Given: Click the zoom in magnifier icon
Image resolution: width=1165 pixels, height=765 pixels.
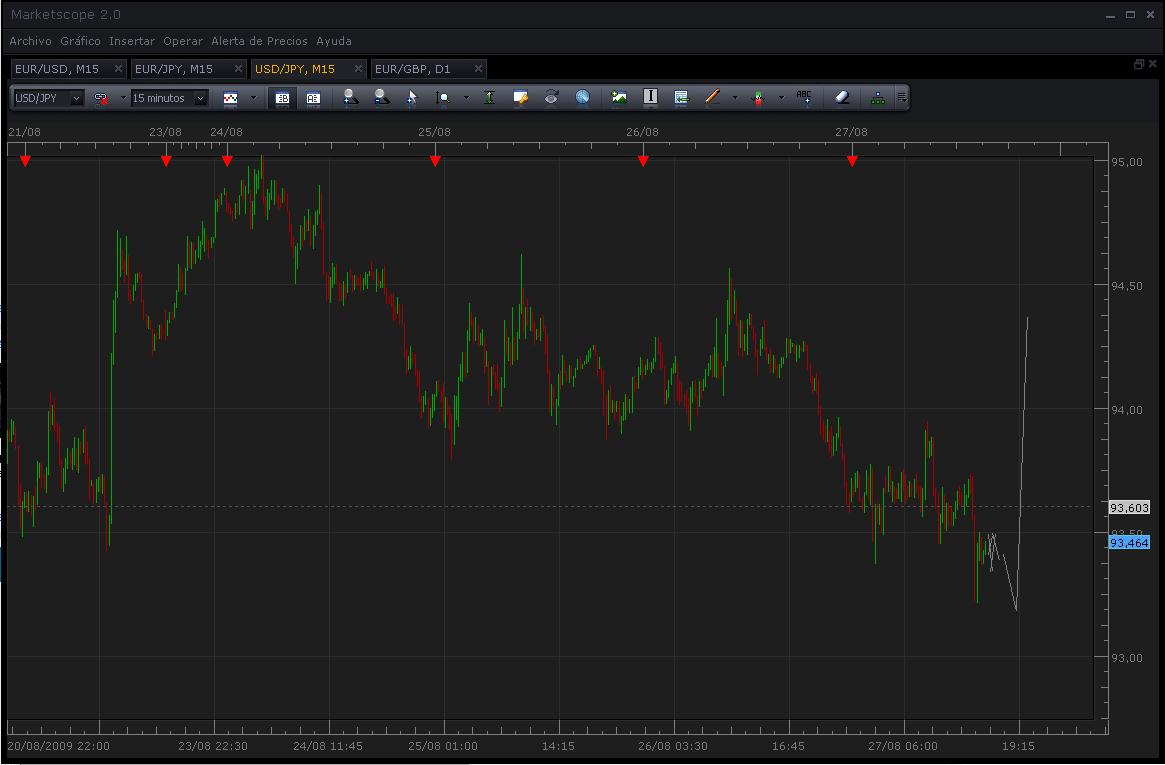Looking at the screenshot, I should pyautogui.click(x=351, y=97).
